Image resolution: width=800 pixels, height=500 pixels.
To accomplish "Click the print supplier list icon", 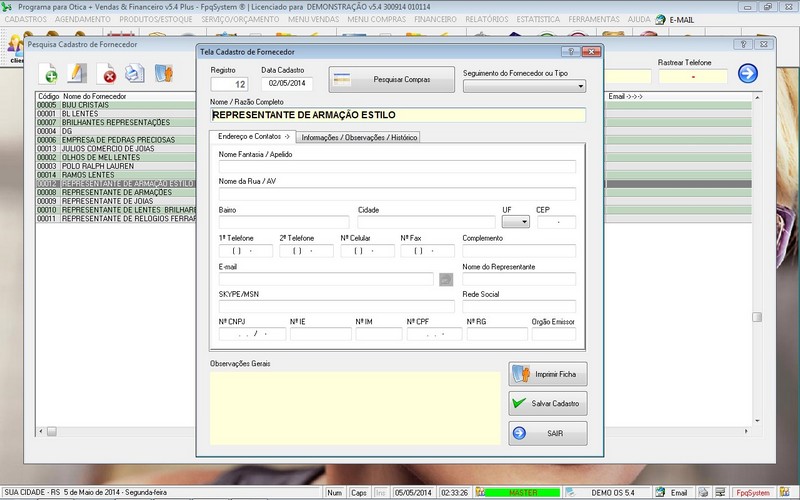I will [134, 73].
